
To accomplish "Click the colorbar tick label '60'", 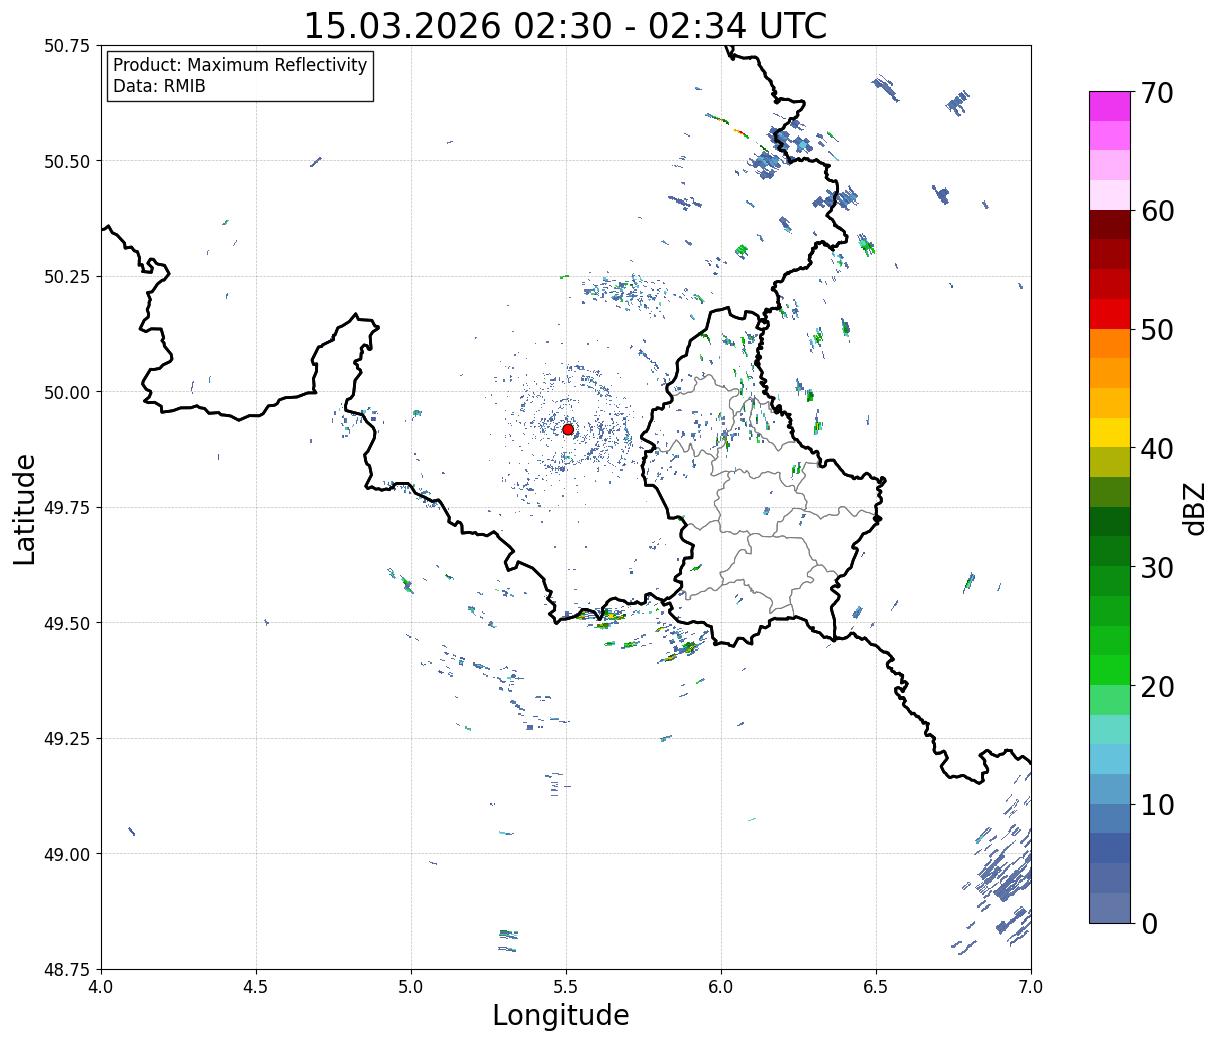I will (x=1157, y=211).
